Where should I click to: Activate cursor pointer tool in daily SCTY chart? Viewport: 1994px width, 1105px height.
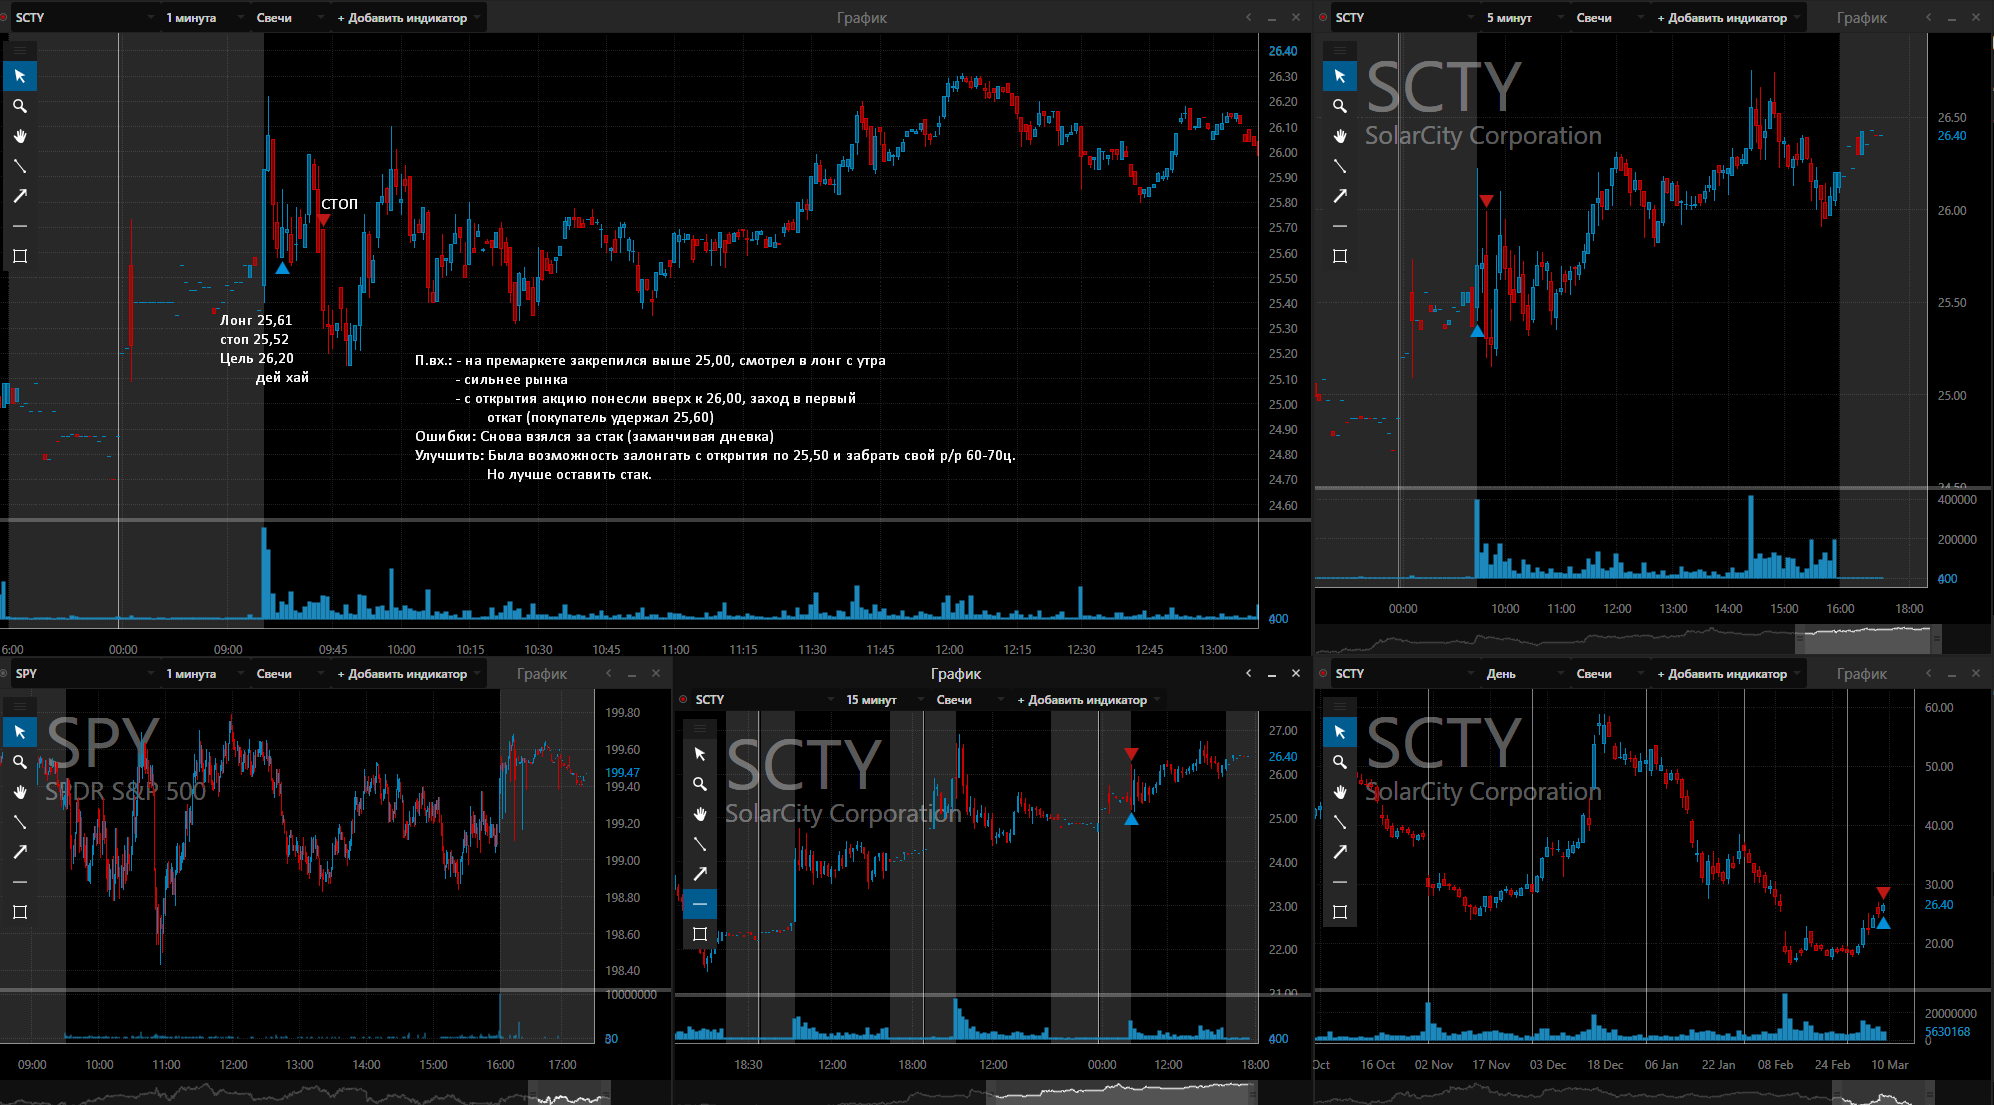[1340, 732]
